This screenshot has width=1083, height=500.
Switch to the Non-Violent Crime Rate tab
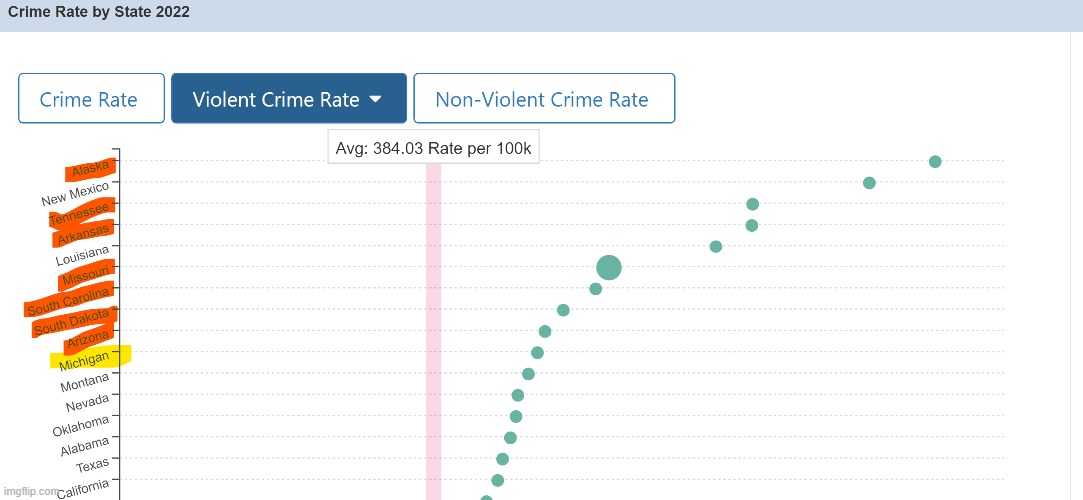[x=543, y=99]
